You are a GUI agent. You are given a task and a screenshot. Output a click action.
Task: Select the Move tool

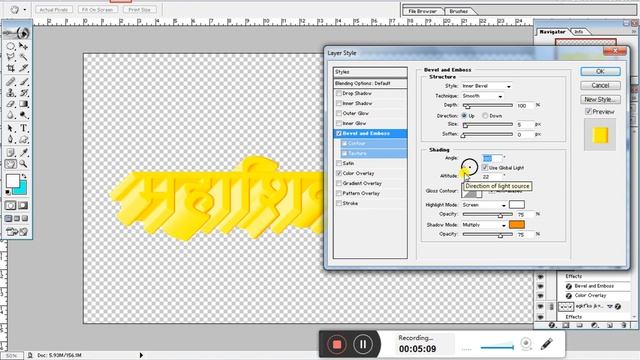click(x=23, y=46)
